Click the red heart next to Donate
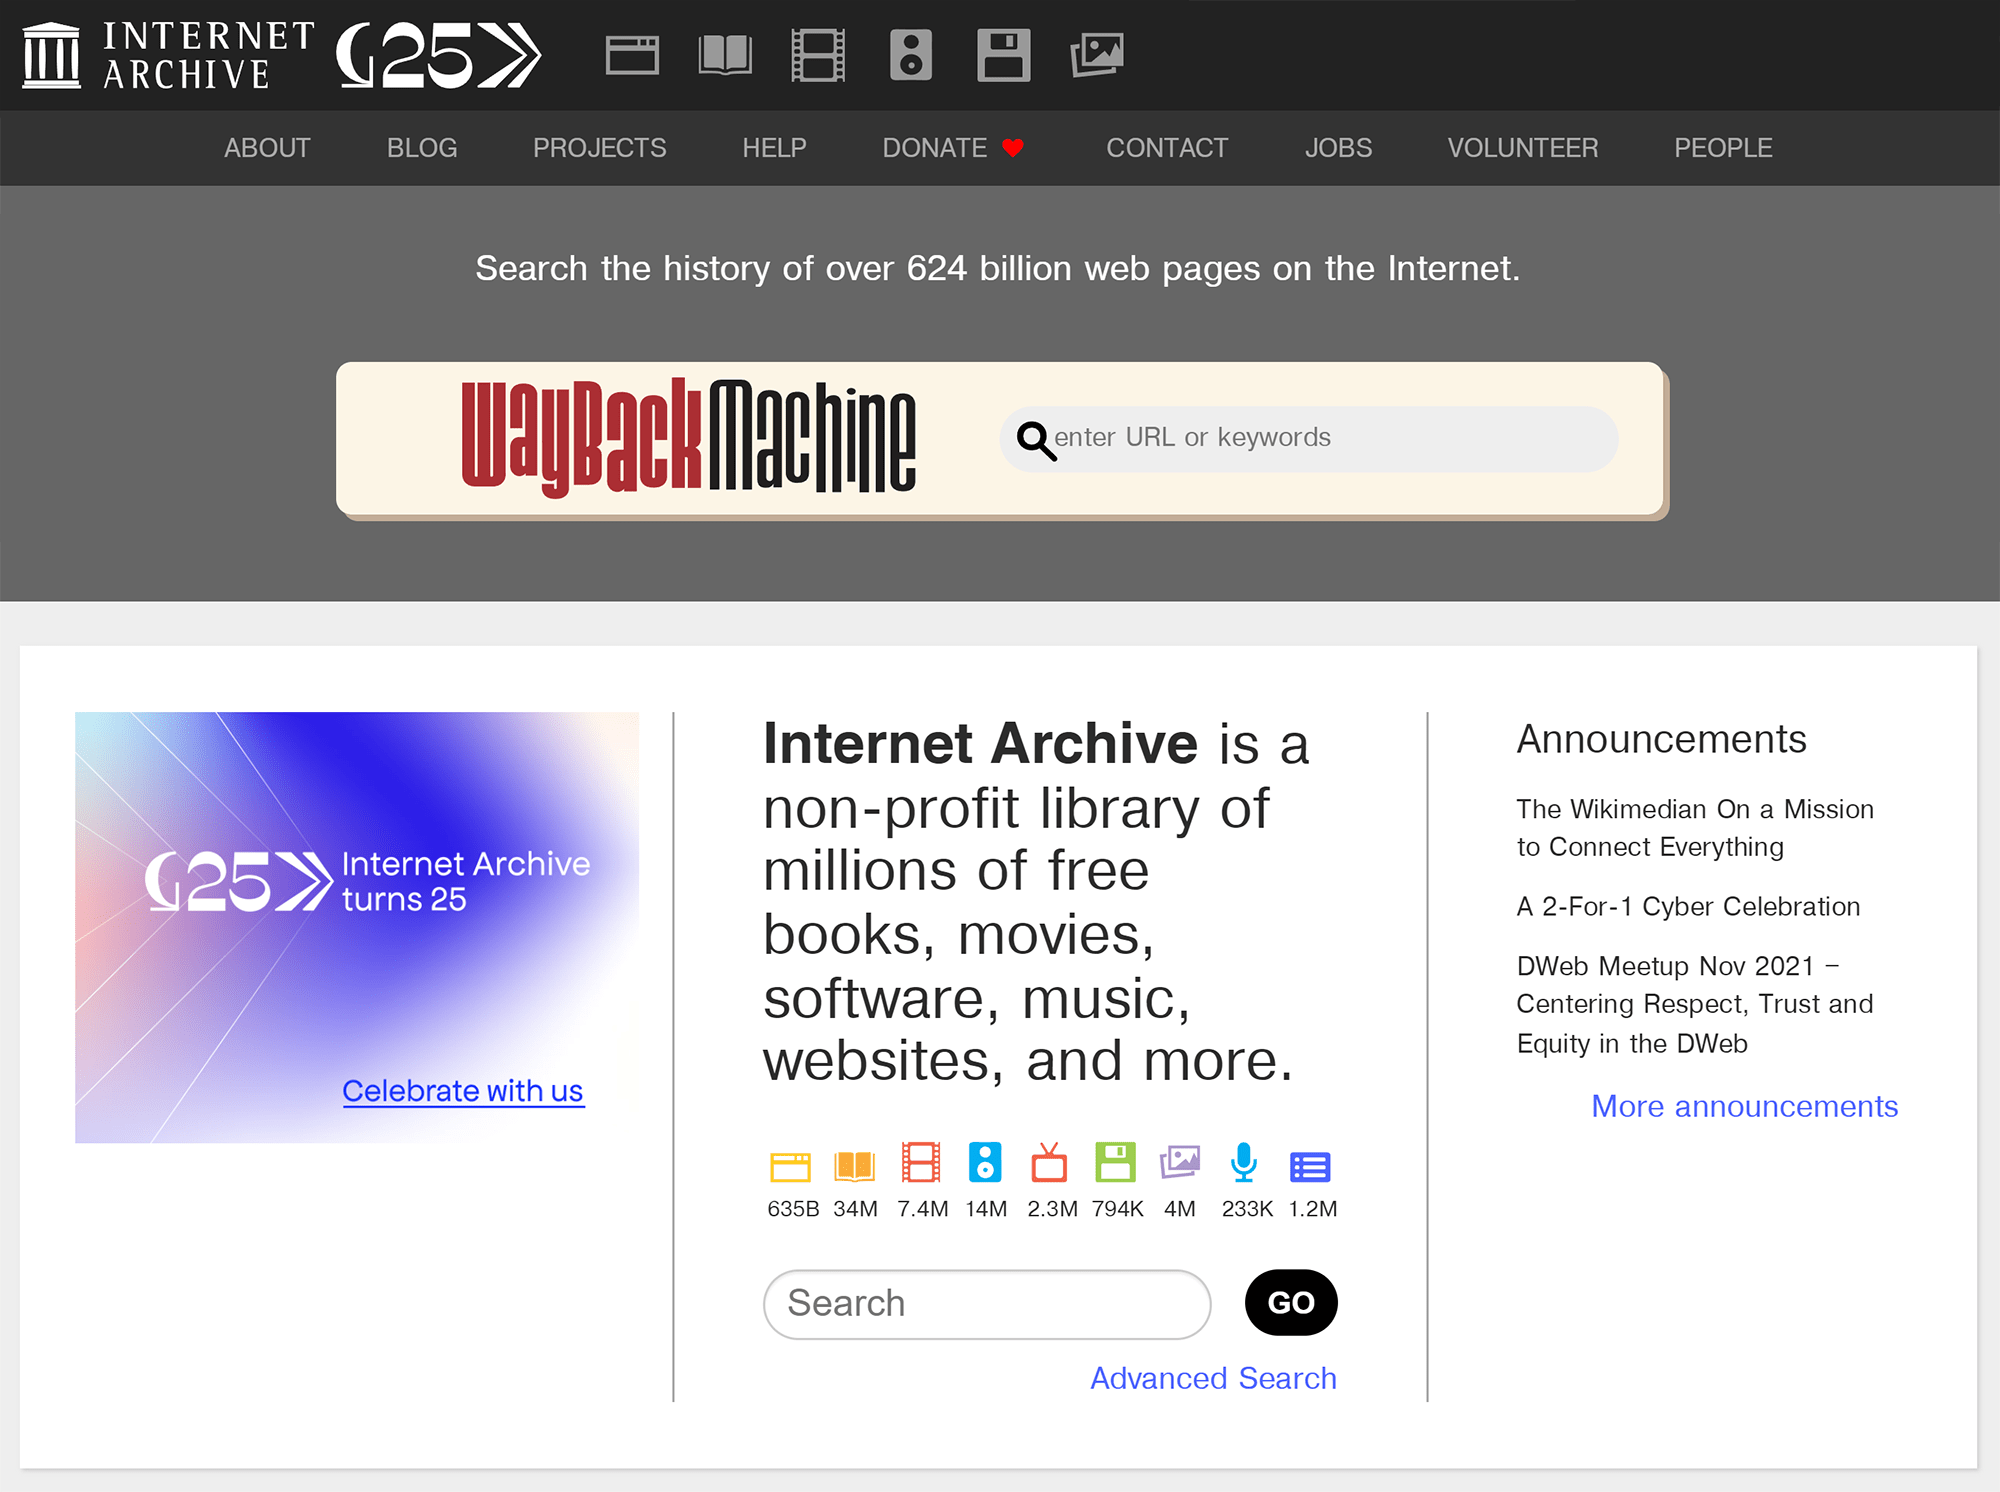 click(x=1013, y=148)
